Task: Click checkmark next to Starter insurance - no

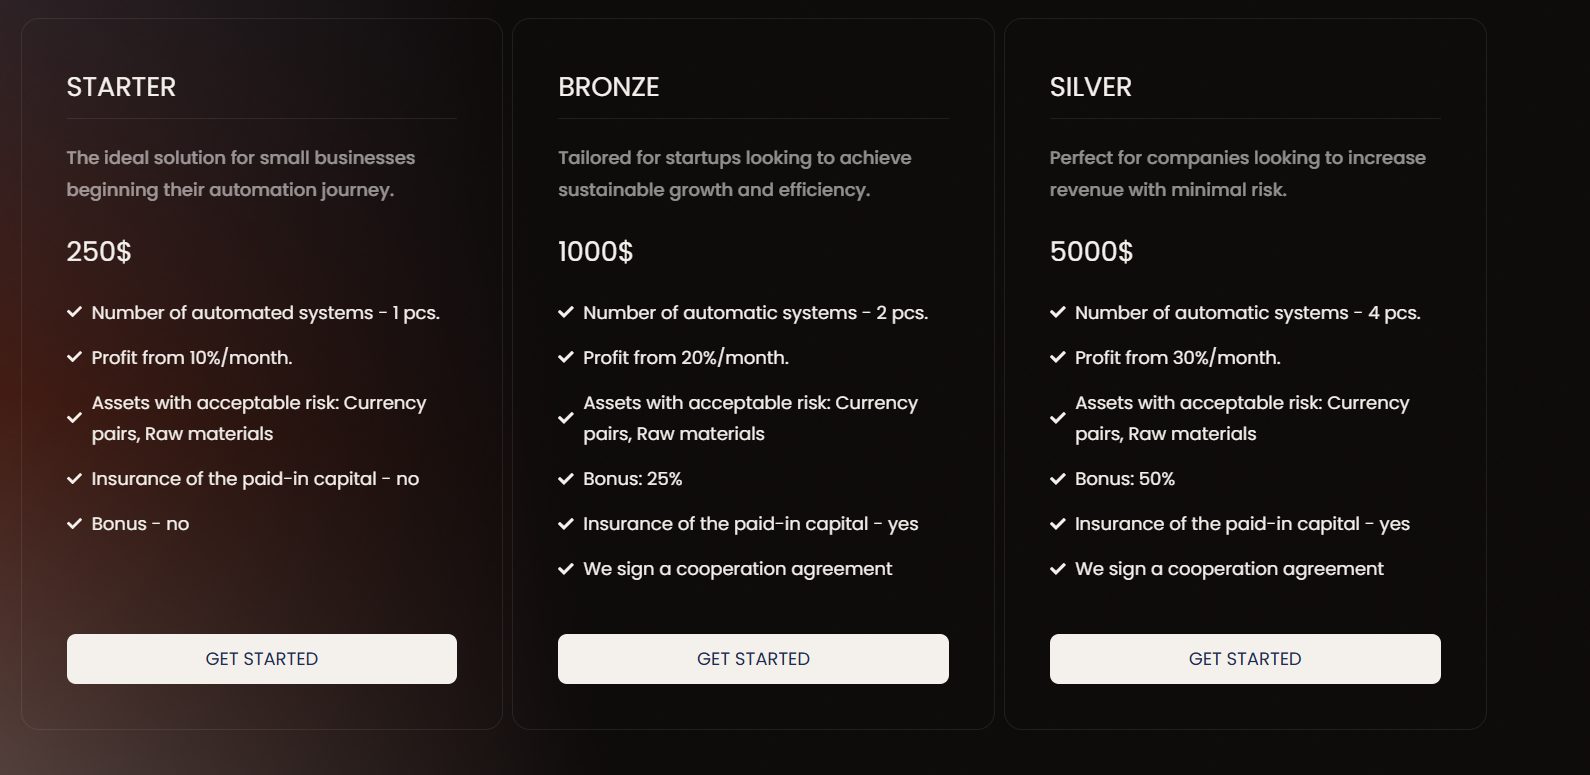Action: pyautogui.click(x=74, y=478)
